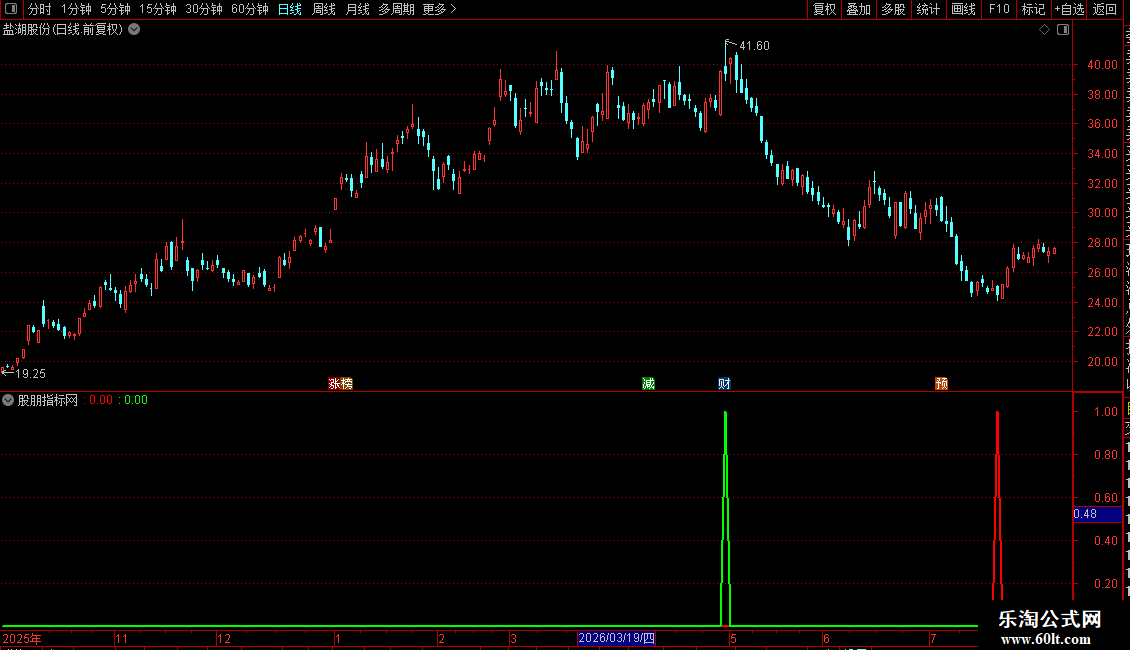Click the 1.00 indicator axis label
Image resolution: width=1130 pixels, height=650 pixels.
pyautogui.click(x=1106, y=411)
